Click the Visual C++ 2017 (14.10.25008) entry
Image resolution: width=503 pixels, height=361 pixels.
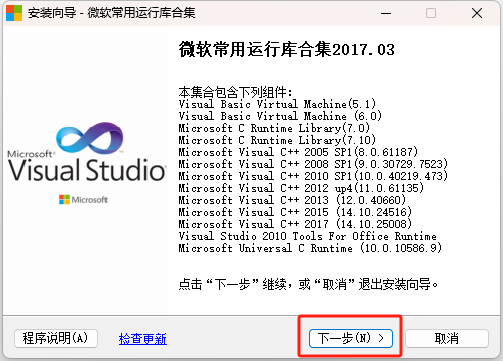pos(295,224)
